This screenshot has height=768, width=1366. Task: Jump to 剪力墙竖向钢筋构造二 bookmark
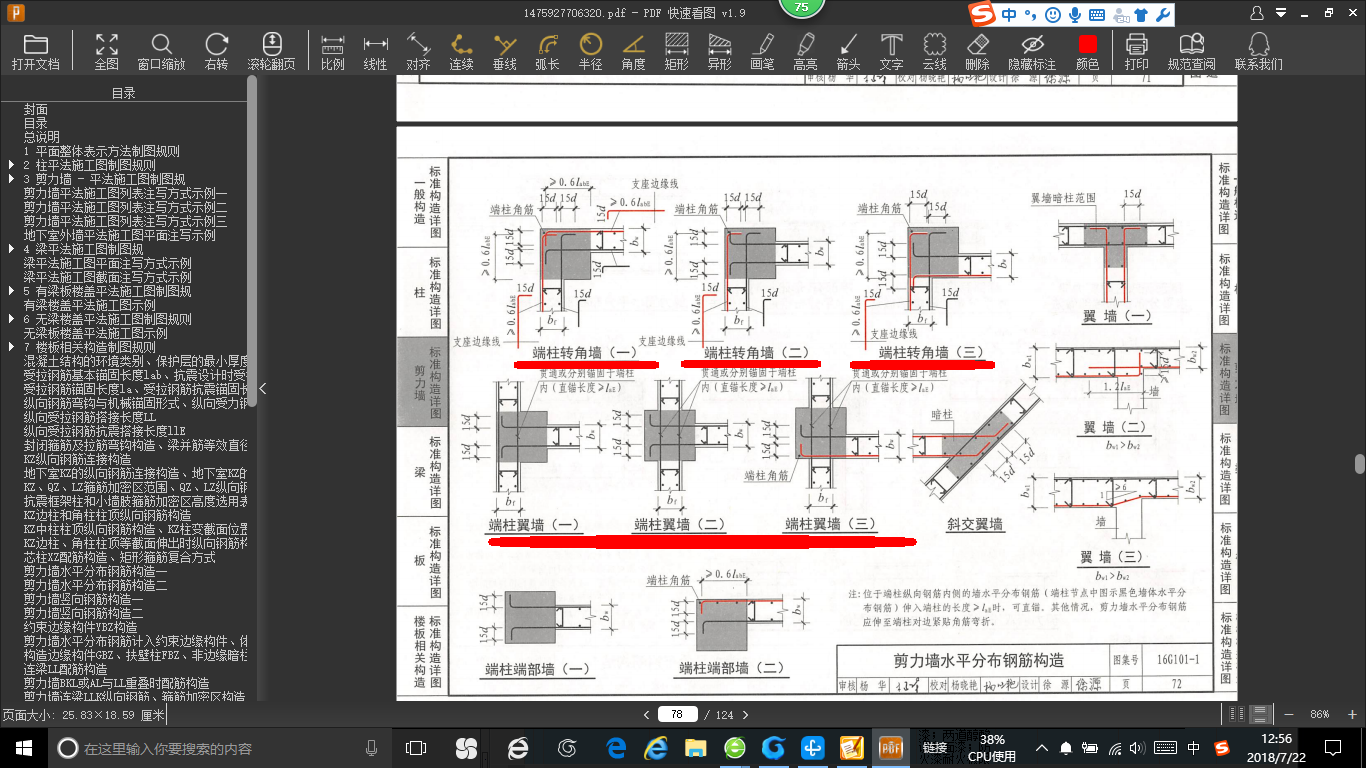coord(83,613)
